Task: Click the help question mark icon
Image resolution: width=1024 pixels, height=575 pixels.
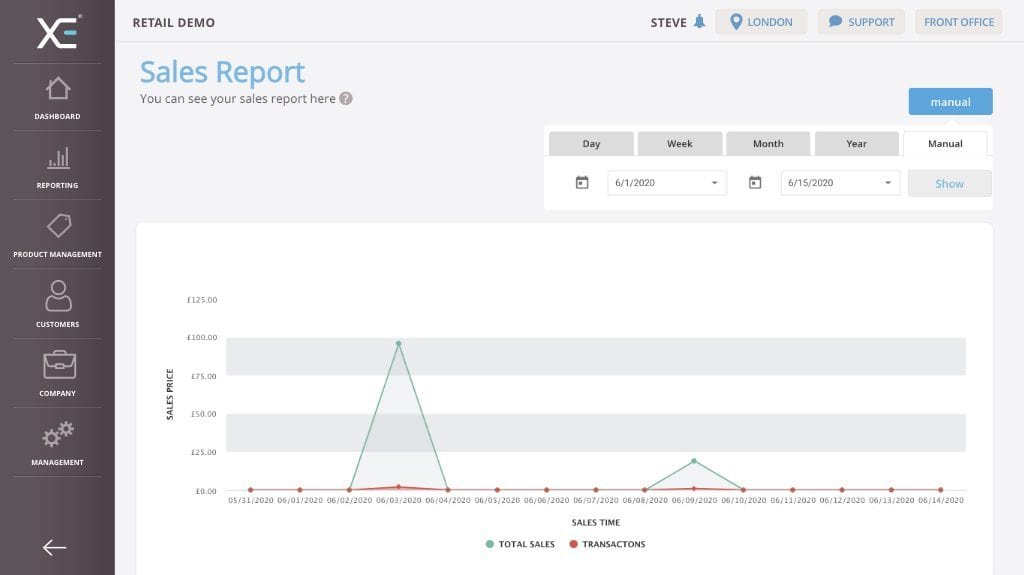Action: pos(346,99)
